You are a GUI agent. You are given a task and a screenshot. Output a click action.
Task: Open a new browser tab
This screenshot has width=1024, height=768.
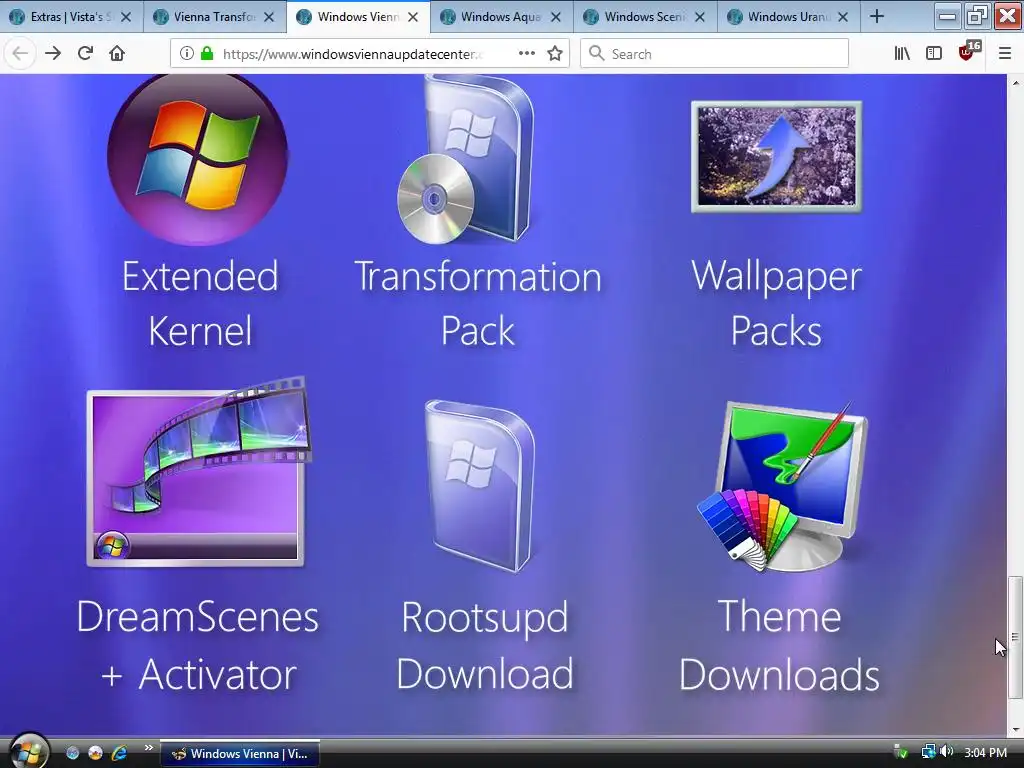877,17
